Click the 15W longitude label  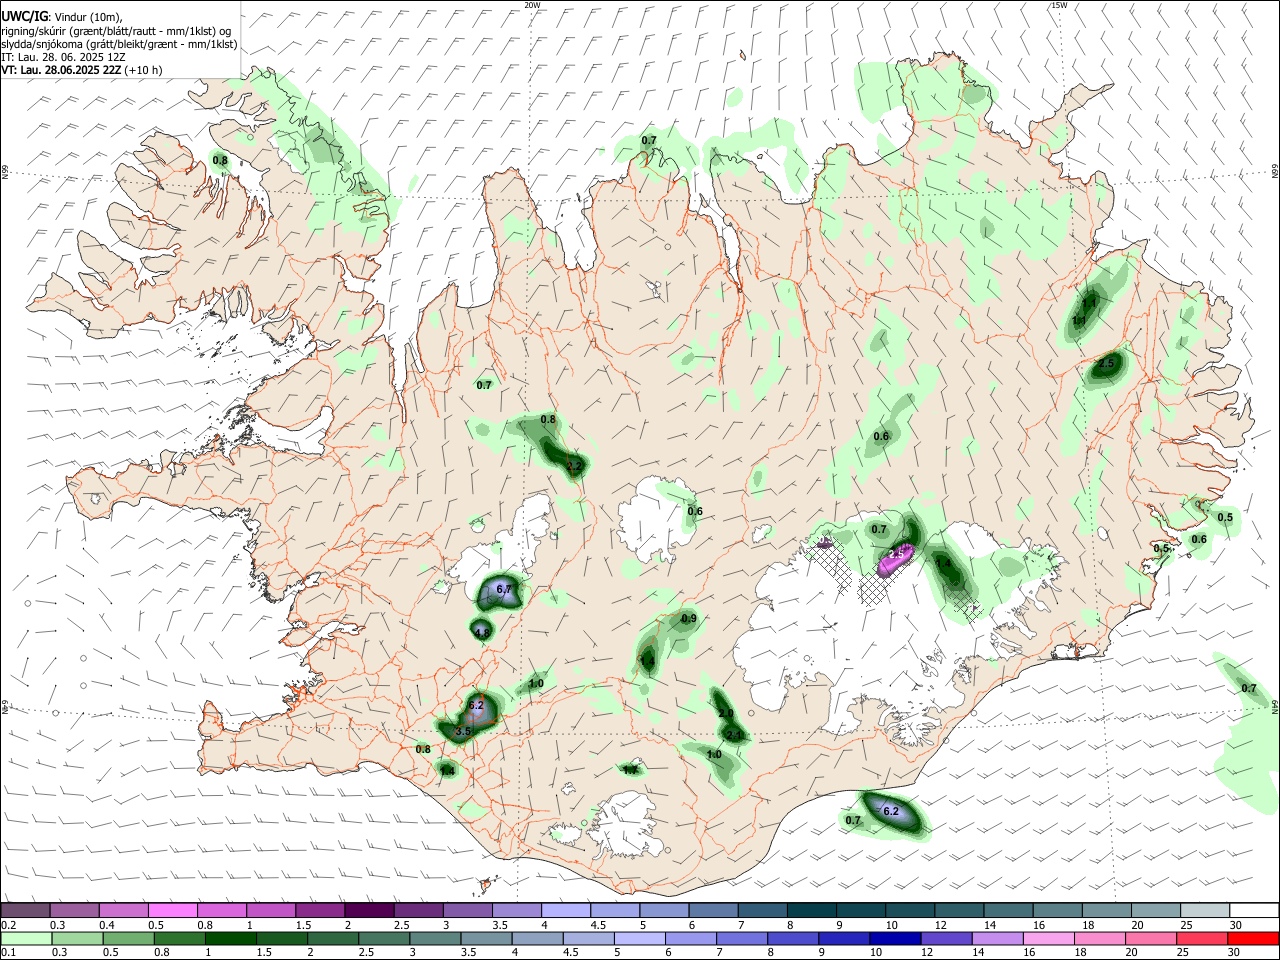1059,5
